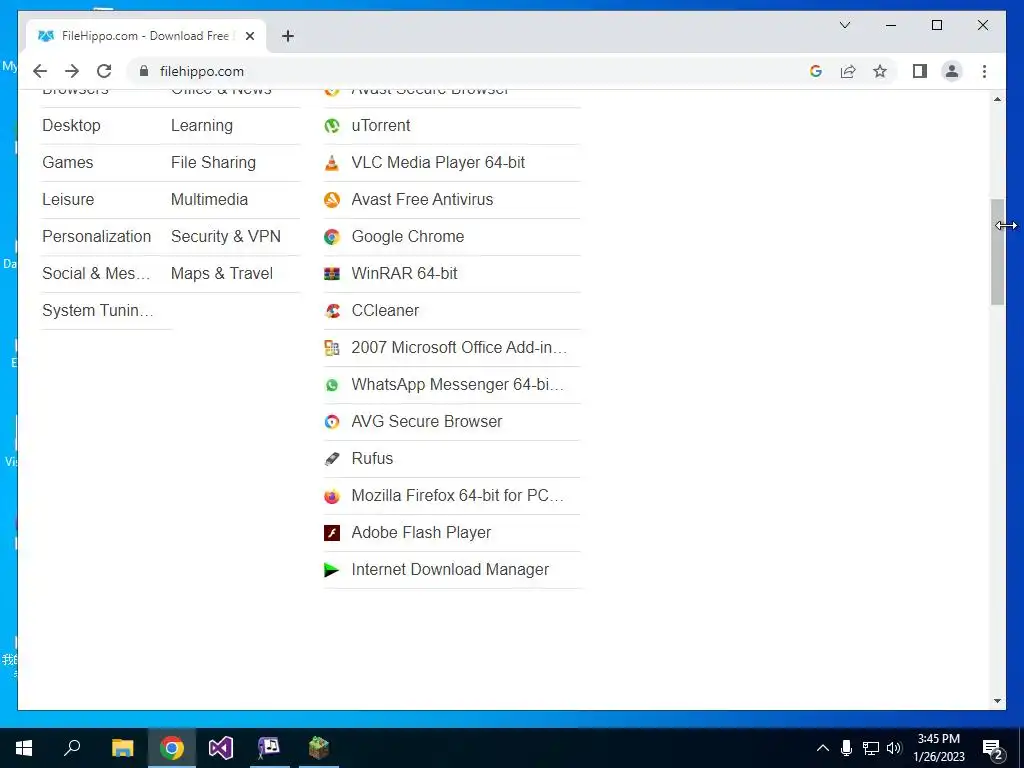Open the uTorrent icon in the list
The width and height of the screenshot is (1024, 768).
332,125
